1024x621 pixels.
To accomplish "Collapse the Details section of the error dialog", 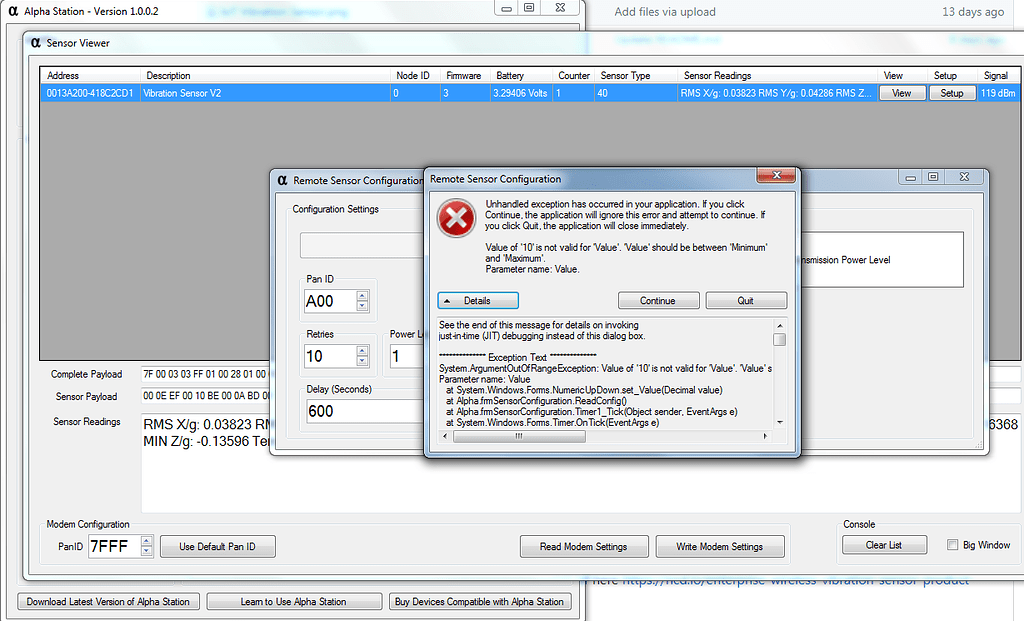I will click(478, 300).
